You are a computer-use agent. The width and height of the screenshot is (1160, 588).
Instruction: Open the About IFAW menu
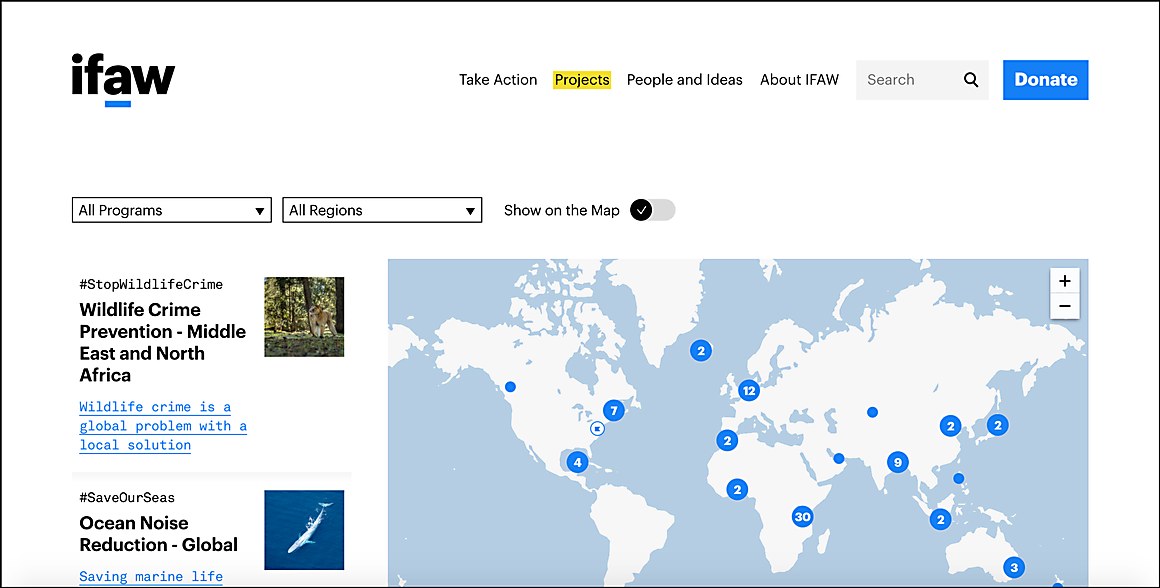point(799,80)
